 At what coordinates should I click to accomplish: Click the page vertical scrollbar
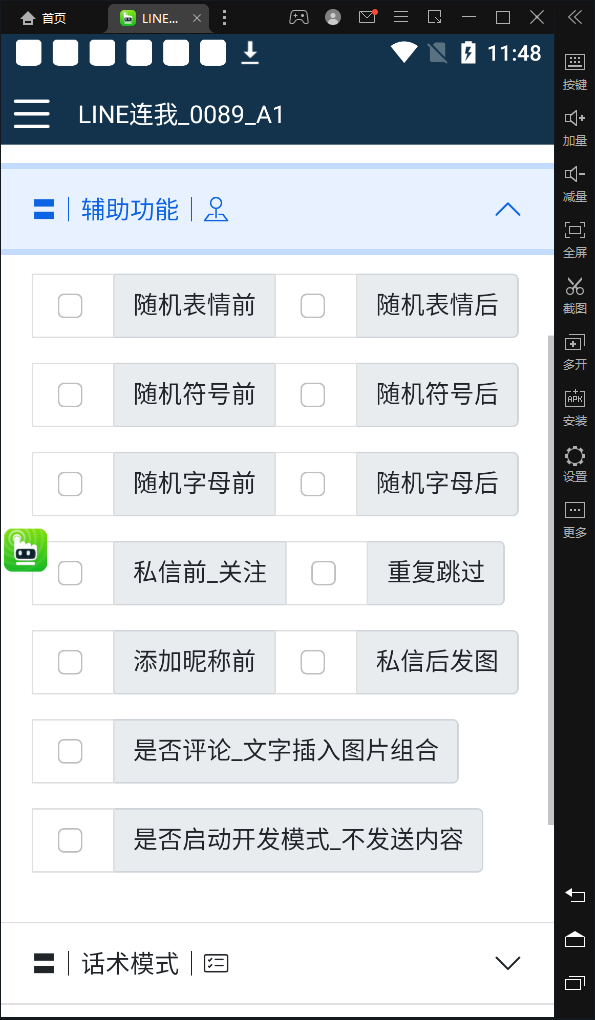(x=551, y=579)
